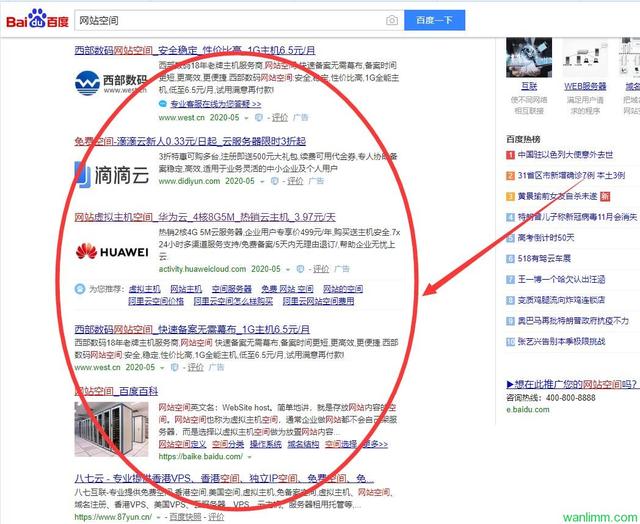
Task: Open 互联 sidebar link
Action: coord(529,86)
